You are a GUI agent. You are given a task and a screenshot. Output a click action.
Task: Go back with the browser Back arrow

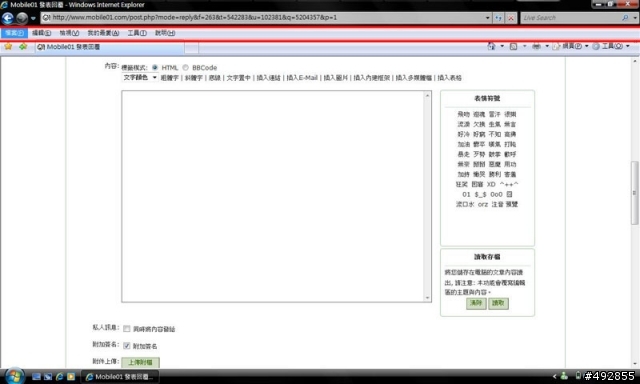tap(8, 18)
